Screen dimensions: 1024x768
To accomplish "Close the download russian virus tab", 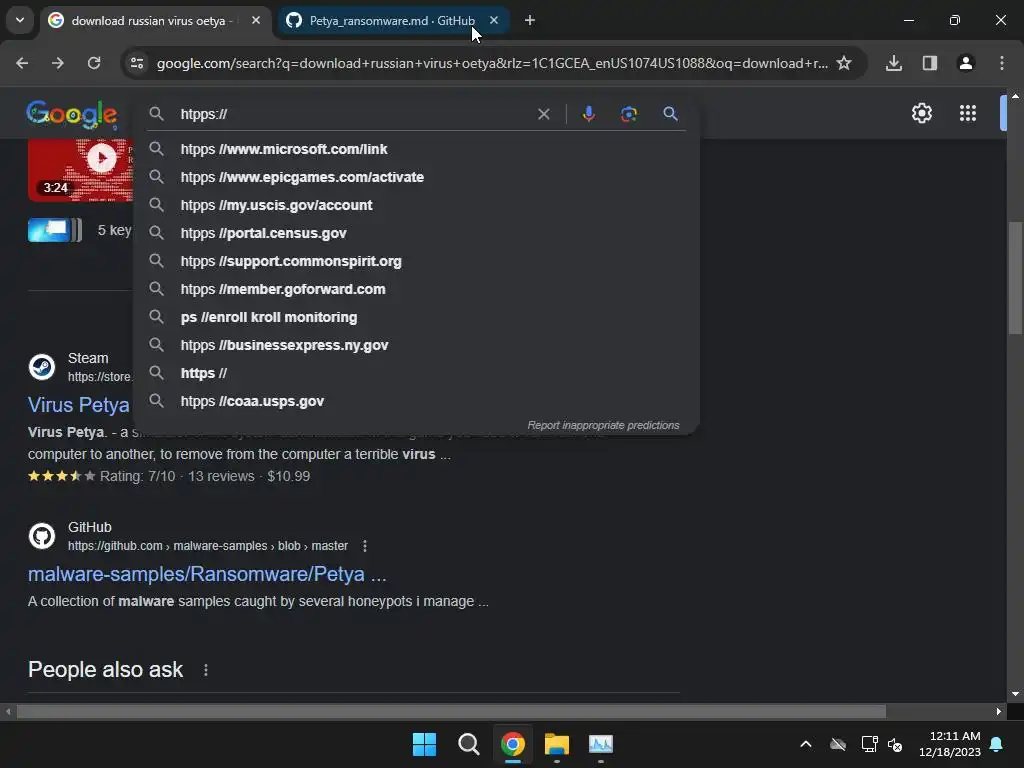I will point(256,21).
